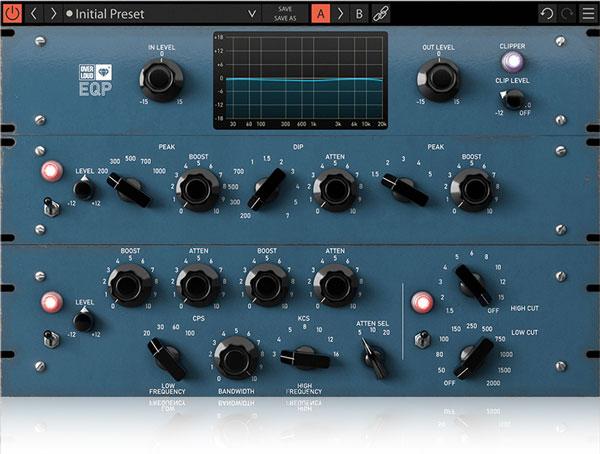
Task: Click the copy A to B arrow
Action: (340, 13)
